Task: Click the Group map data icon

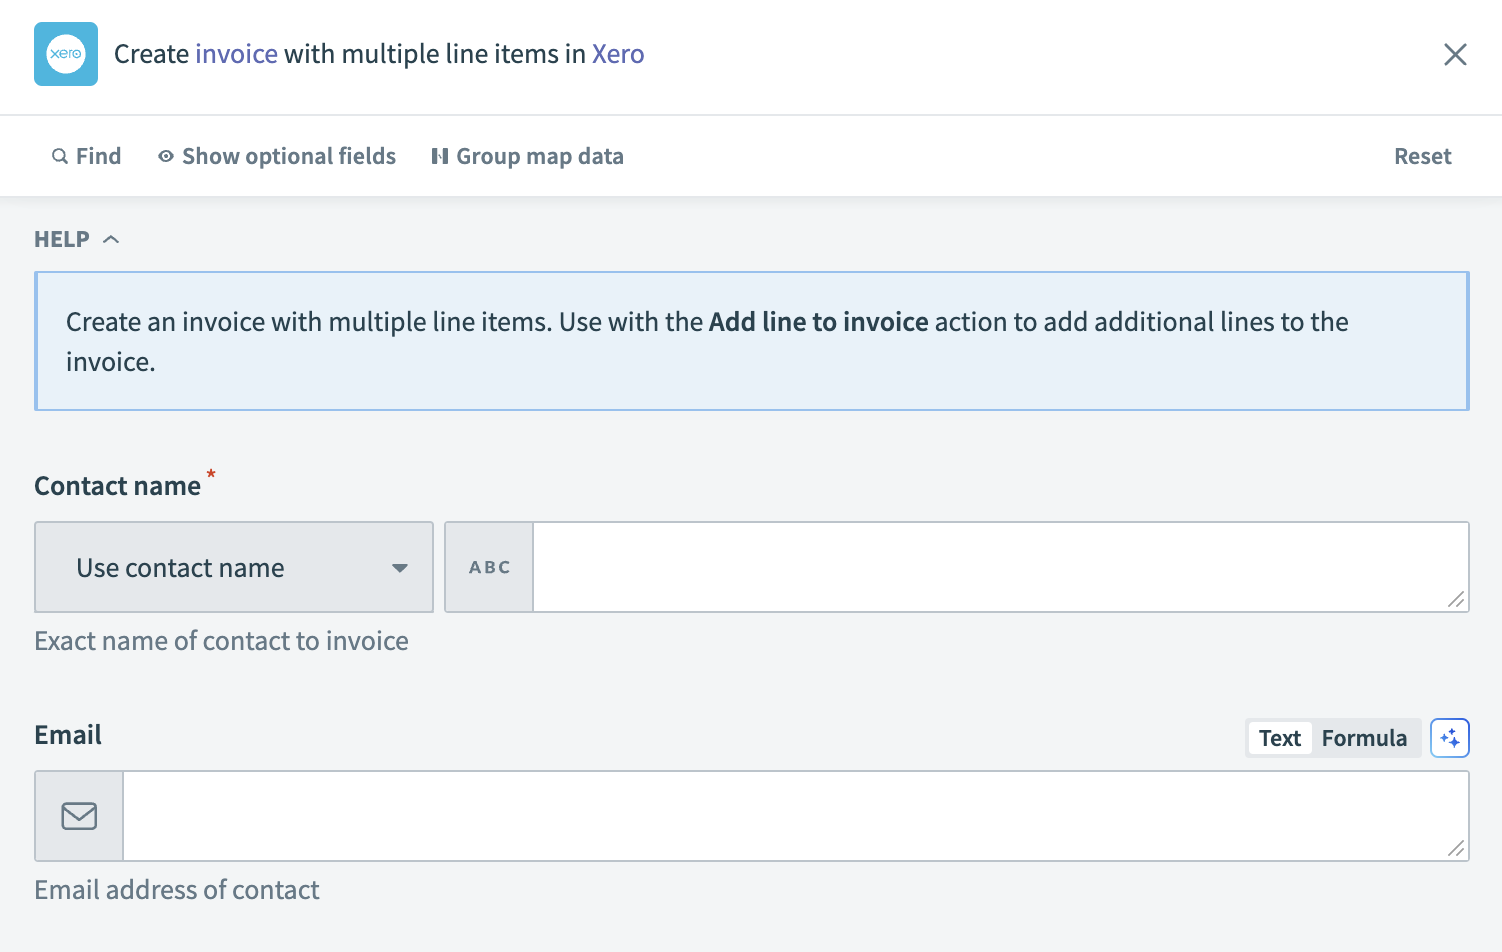Action: [441, 156]
